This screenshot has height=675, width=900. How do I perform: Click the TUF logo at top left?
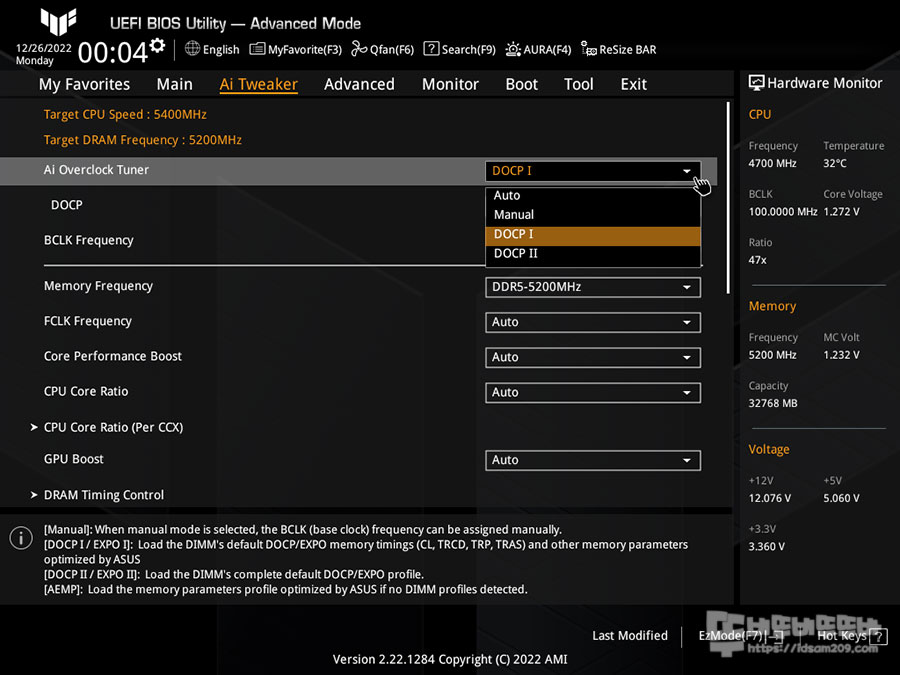coord(59,21)
